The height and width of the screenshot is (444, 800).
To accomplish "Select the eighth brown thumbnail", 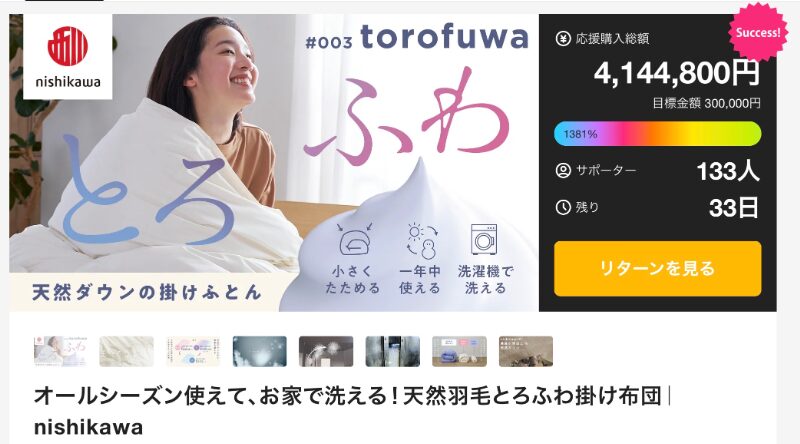I will 526,351.
